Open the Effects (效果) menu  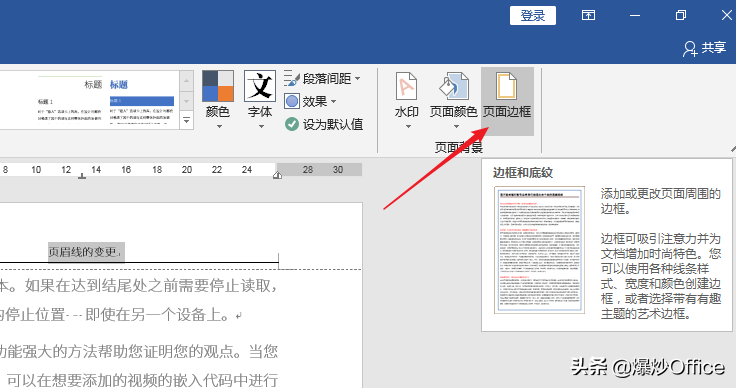311,101
